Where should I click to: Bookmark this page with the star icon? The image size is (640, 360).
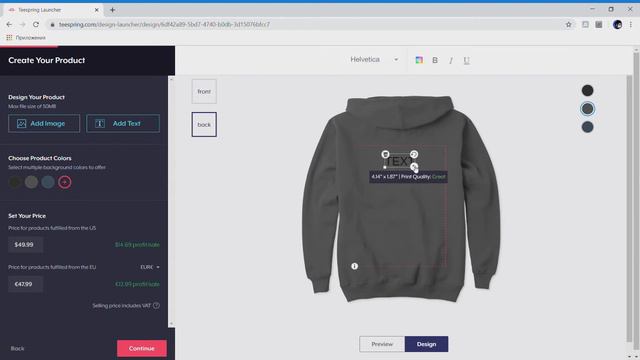(569, 24)
